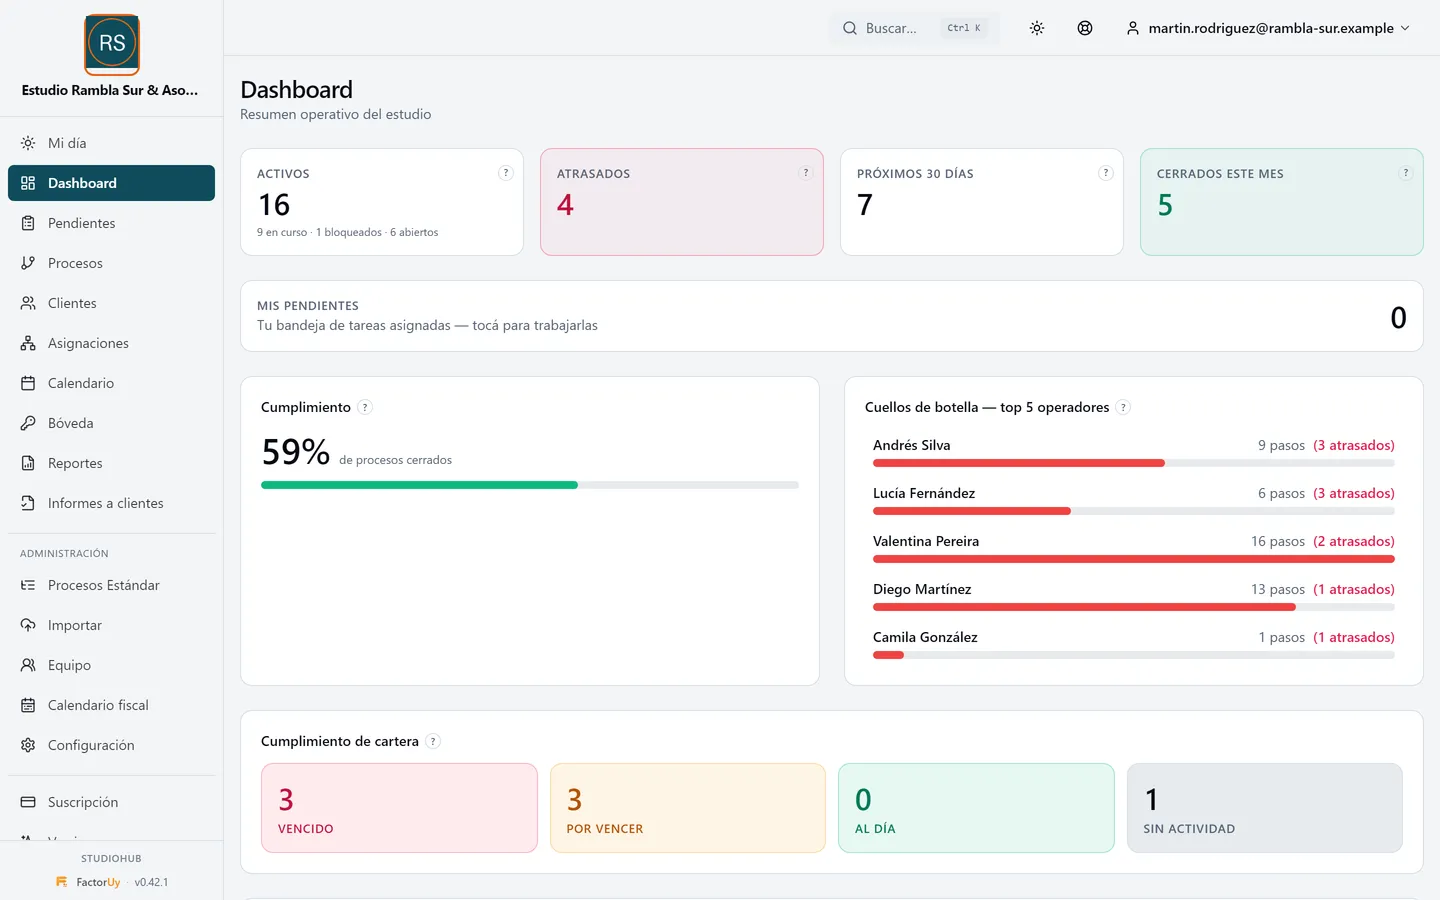The image size is (1440, 900).
Task: Click help icon beside Cuellos de botella
Action: (x=1123, y=407)
